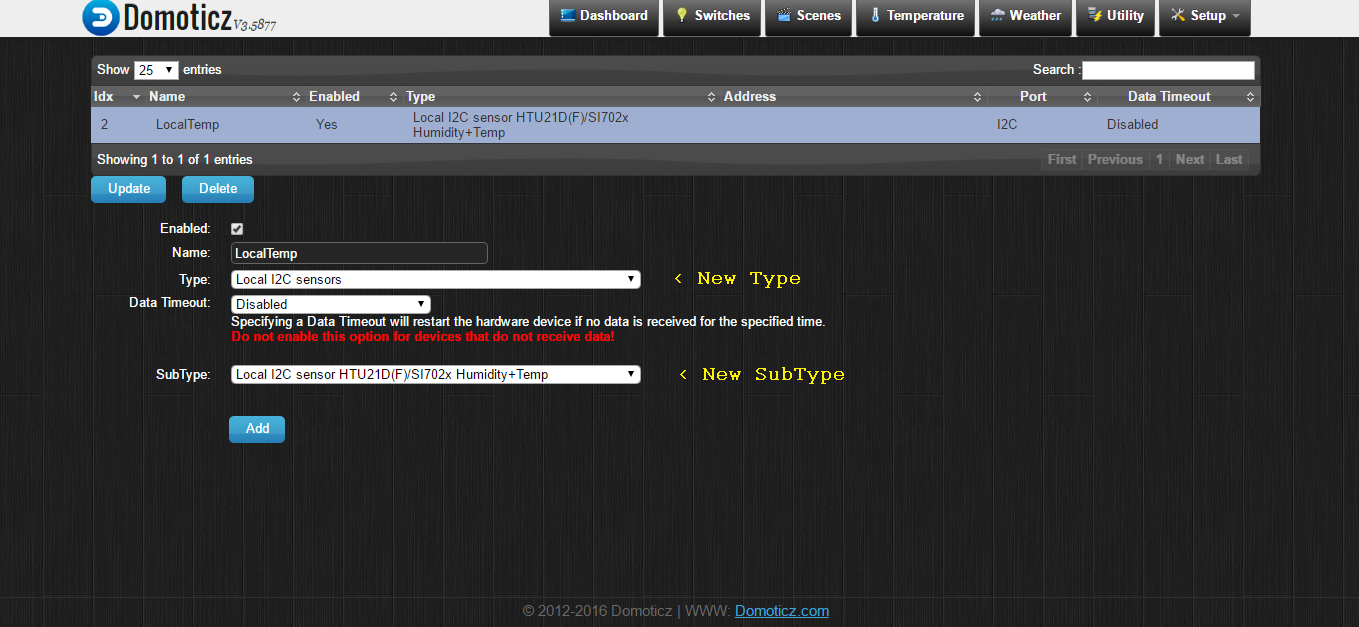This screenshot has height=627, width=1359.
Task: Expand the Setup dropdown menu
Action: 1205,16
